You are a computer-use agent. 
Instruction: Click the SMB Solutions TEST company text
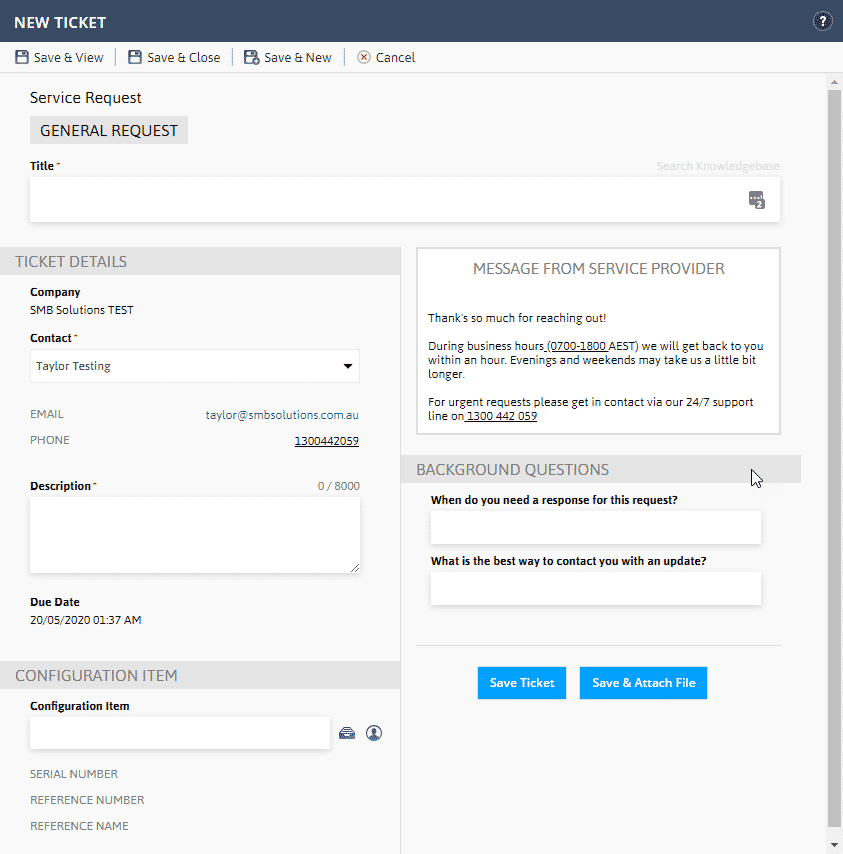tap(82, 310)
